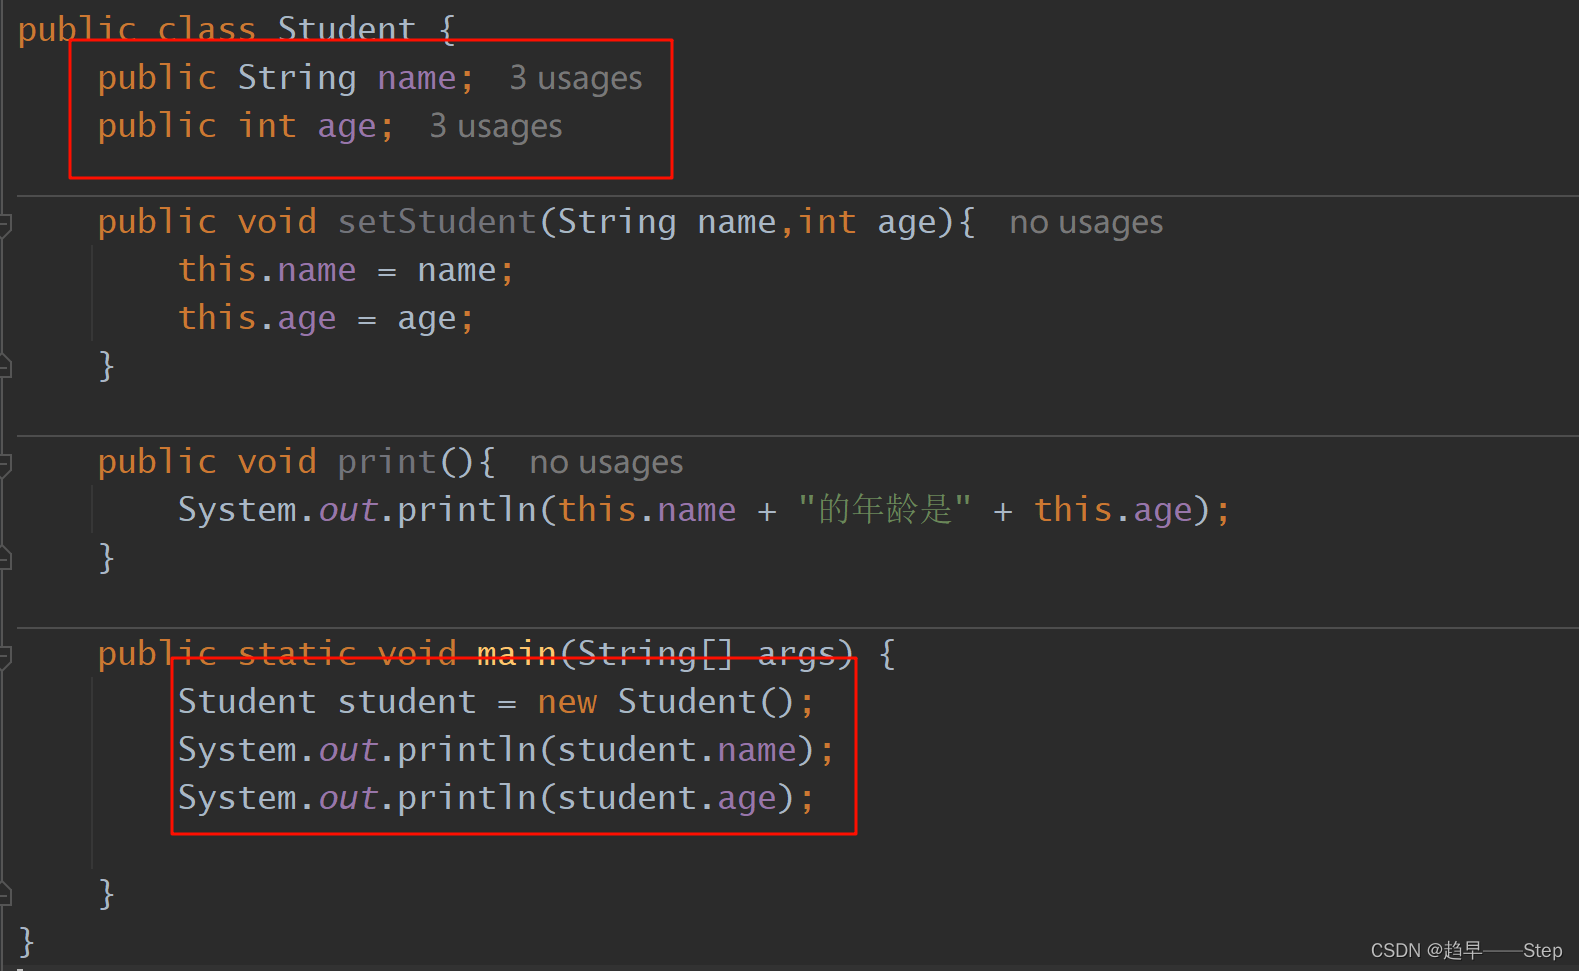Screen dimensions: 1579x971
Task: Collapse the print method fold marker
Action: pyautogui.click(x=5, y=464)
